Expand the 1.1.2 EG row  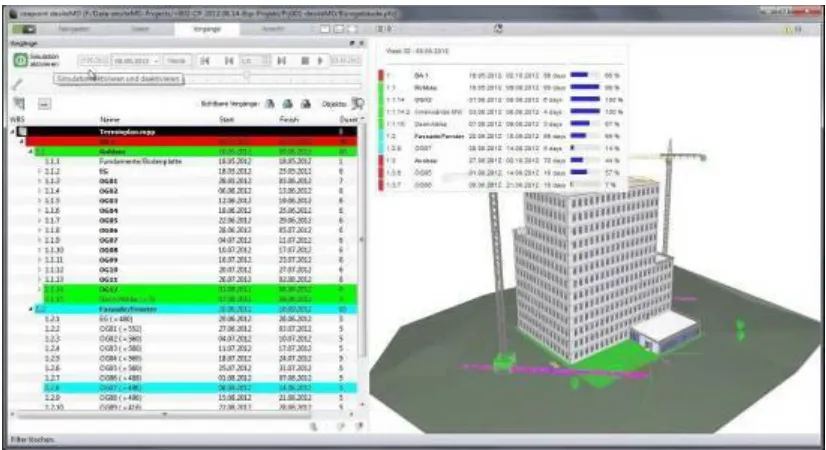click(x=40, y=171)
